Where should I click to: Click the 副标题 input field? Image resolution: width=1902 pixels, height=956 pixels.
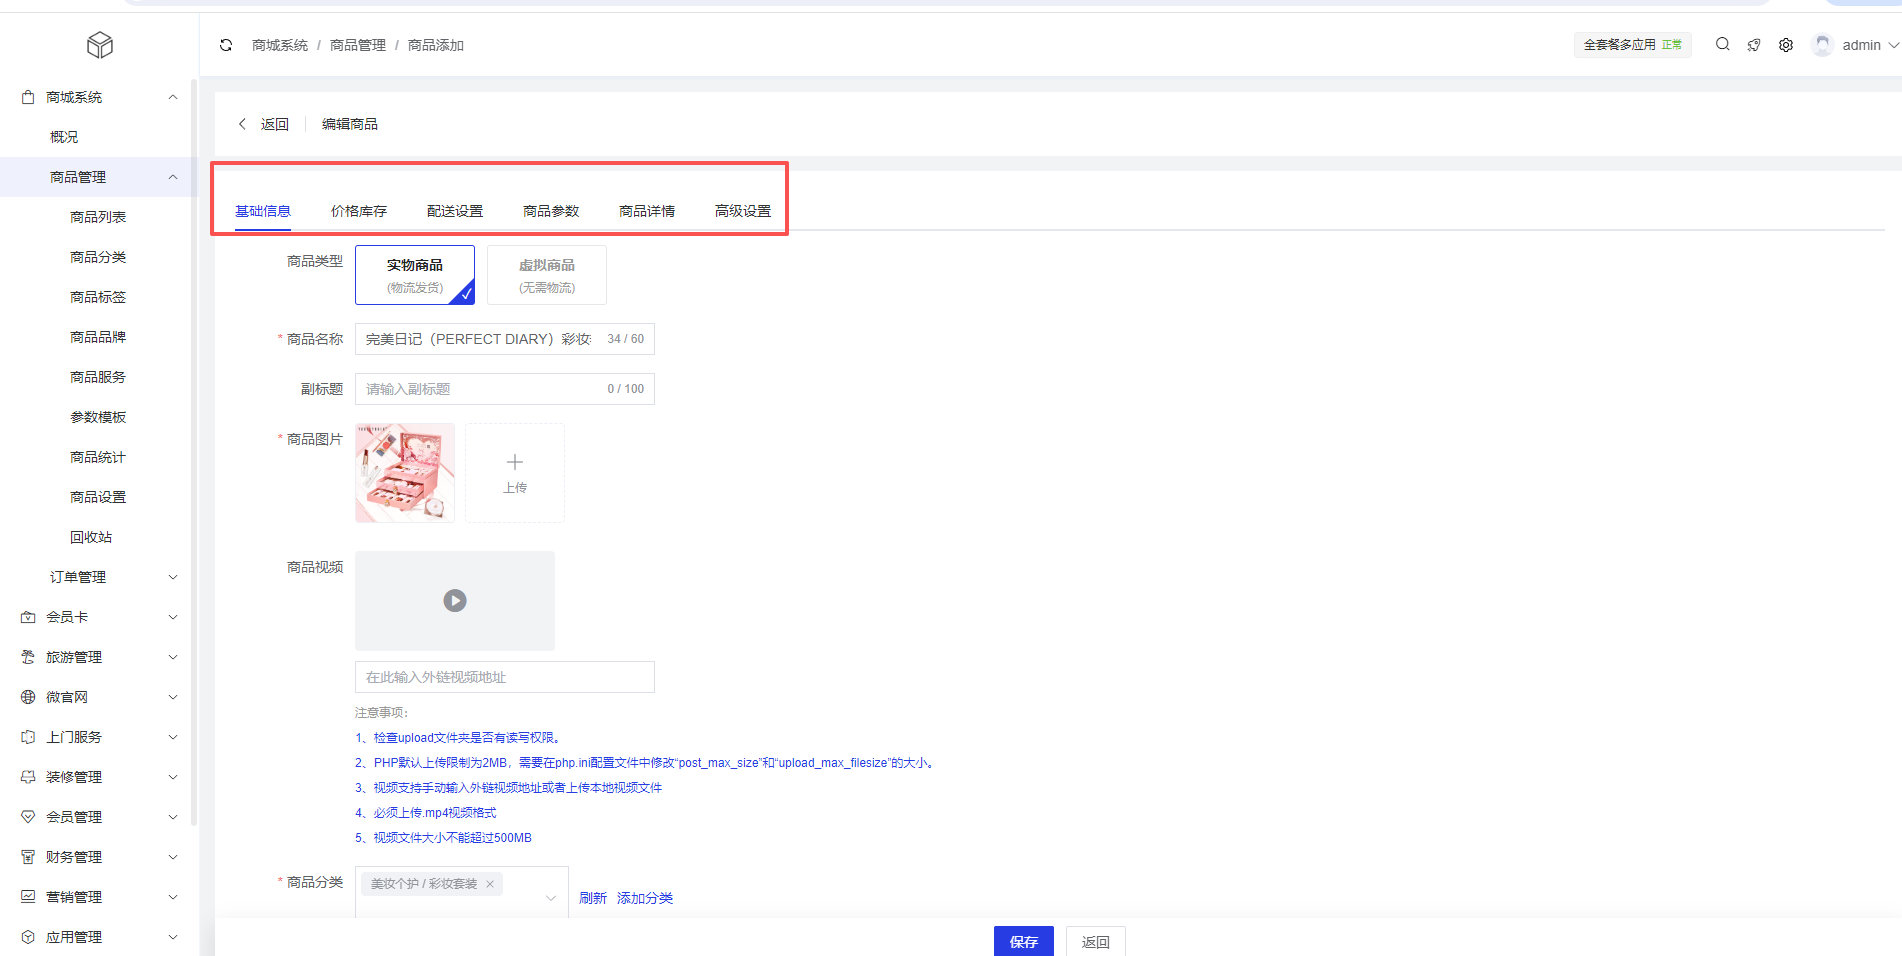pos(480,389)
